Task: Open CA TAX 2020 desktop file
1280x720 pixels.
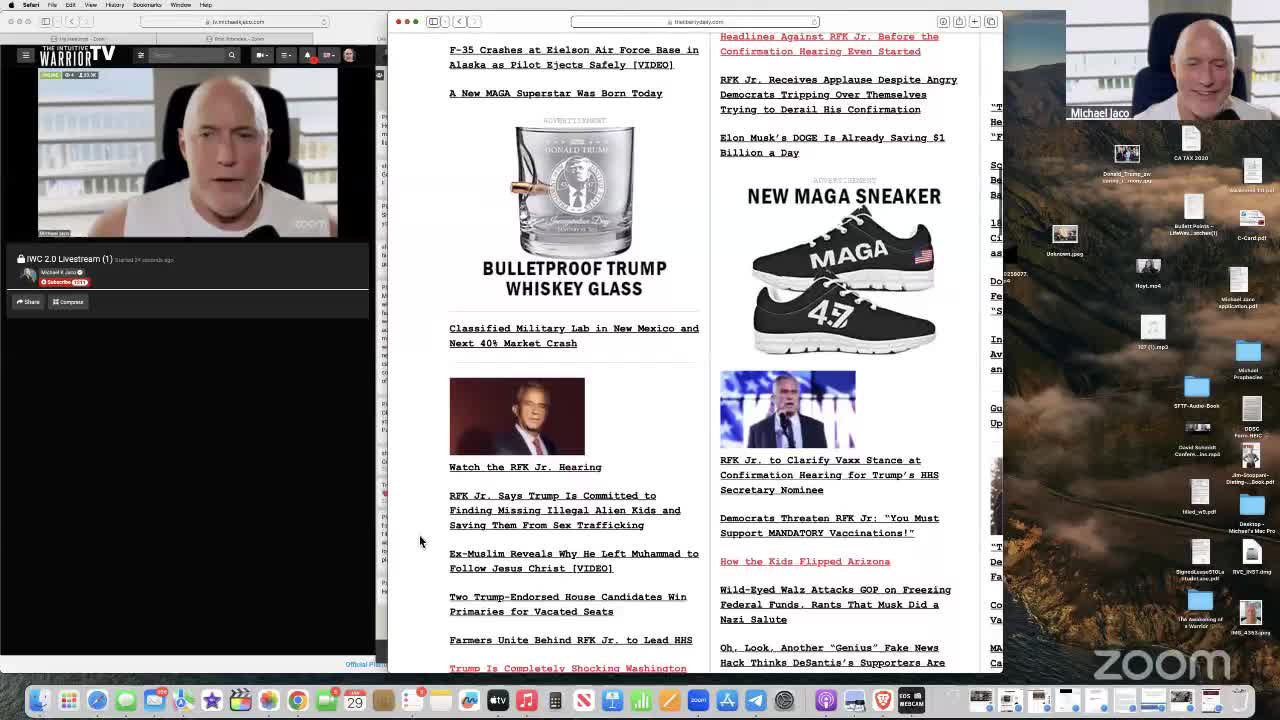Action: (1190, 142)
